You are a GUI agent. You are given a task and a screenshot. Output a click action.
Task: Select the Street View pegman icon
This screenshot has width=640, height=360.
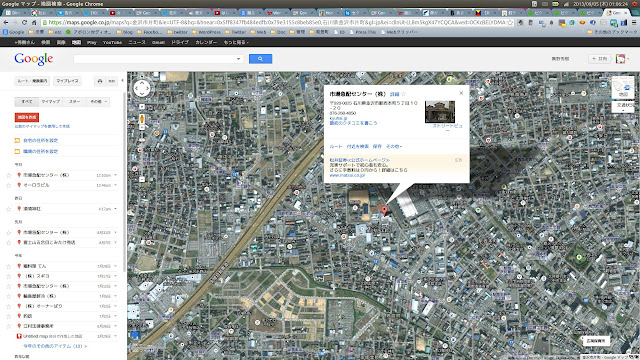click(142, 119)
